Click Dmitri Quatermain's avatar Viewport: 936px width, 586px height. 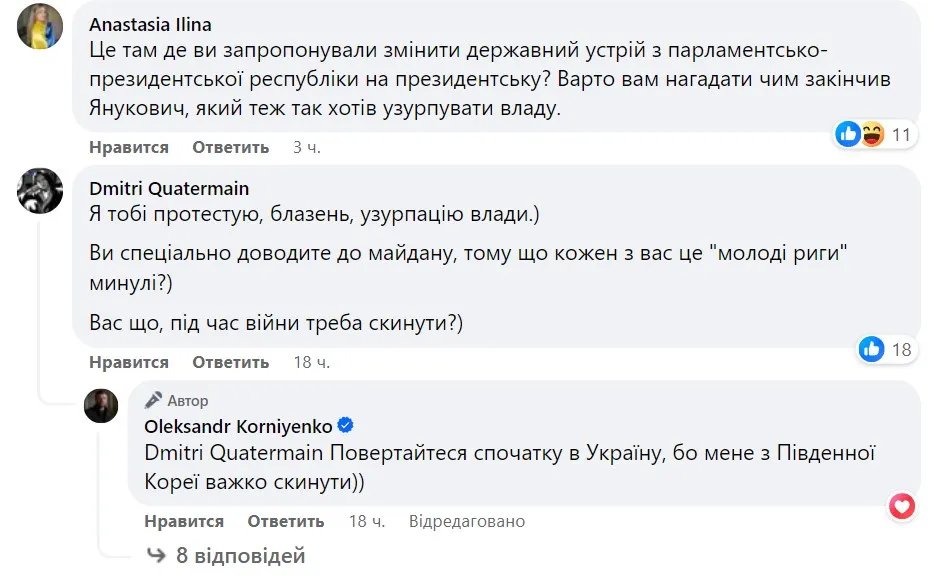(x=41, y=189)
